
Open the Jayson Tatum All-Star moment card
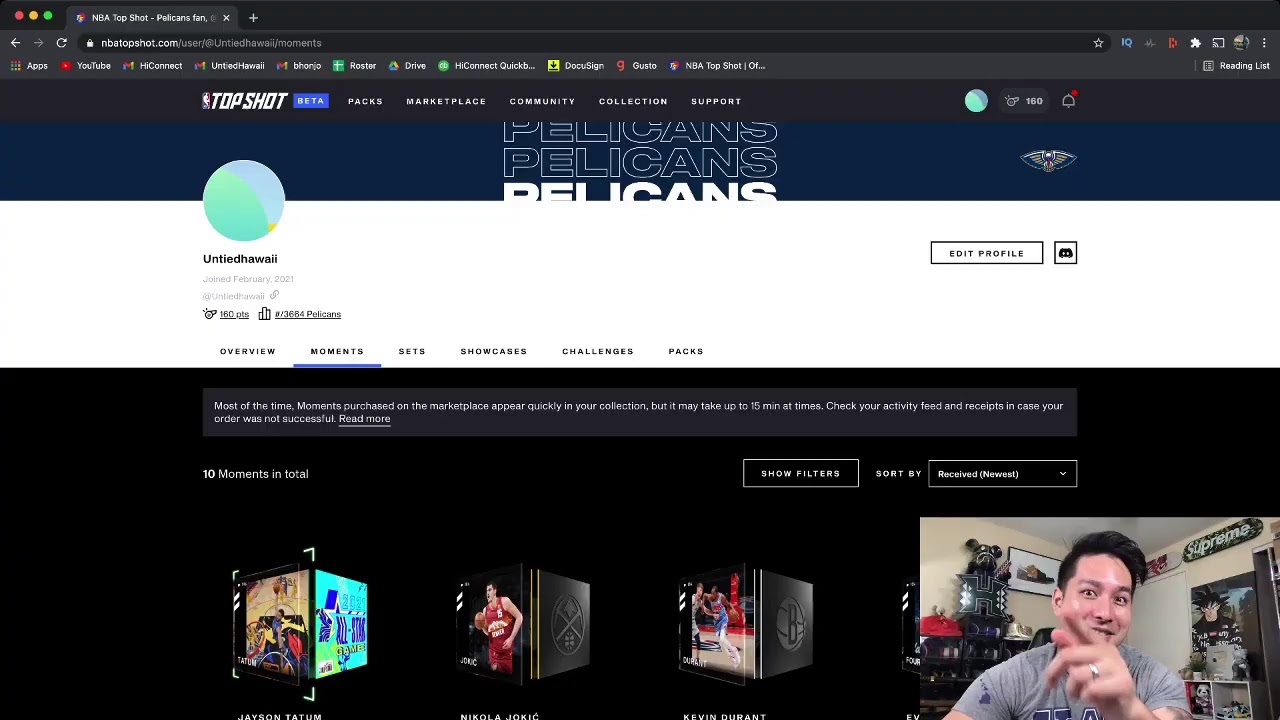300,625
